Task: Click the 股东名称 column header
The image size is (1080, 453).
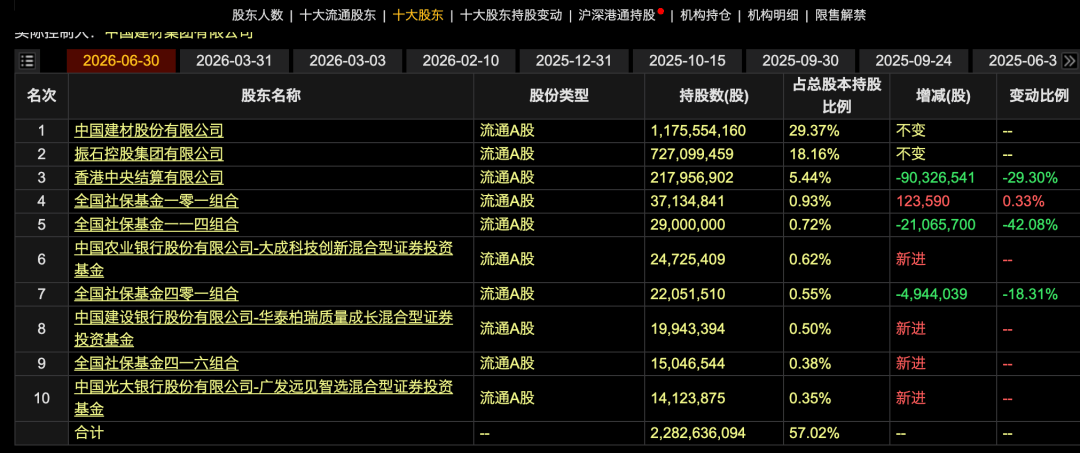Action: click(x=271, y=96)
